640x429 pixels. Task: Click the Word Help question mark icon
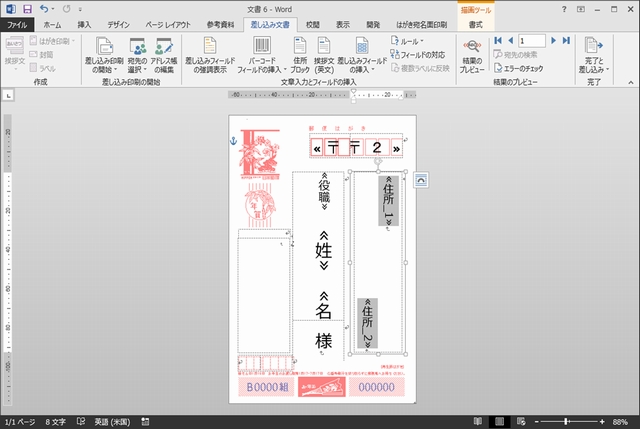click(x=564, y=9)
